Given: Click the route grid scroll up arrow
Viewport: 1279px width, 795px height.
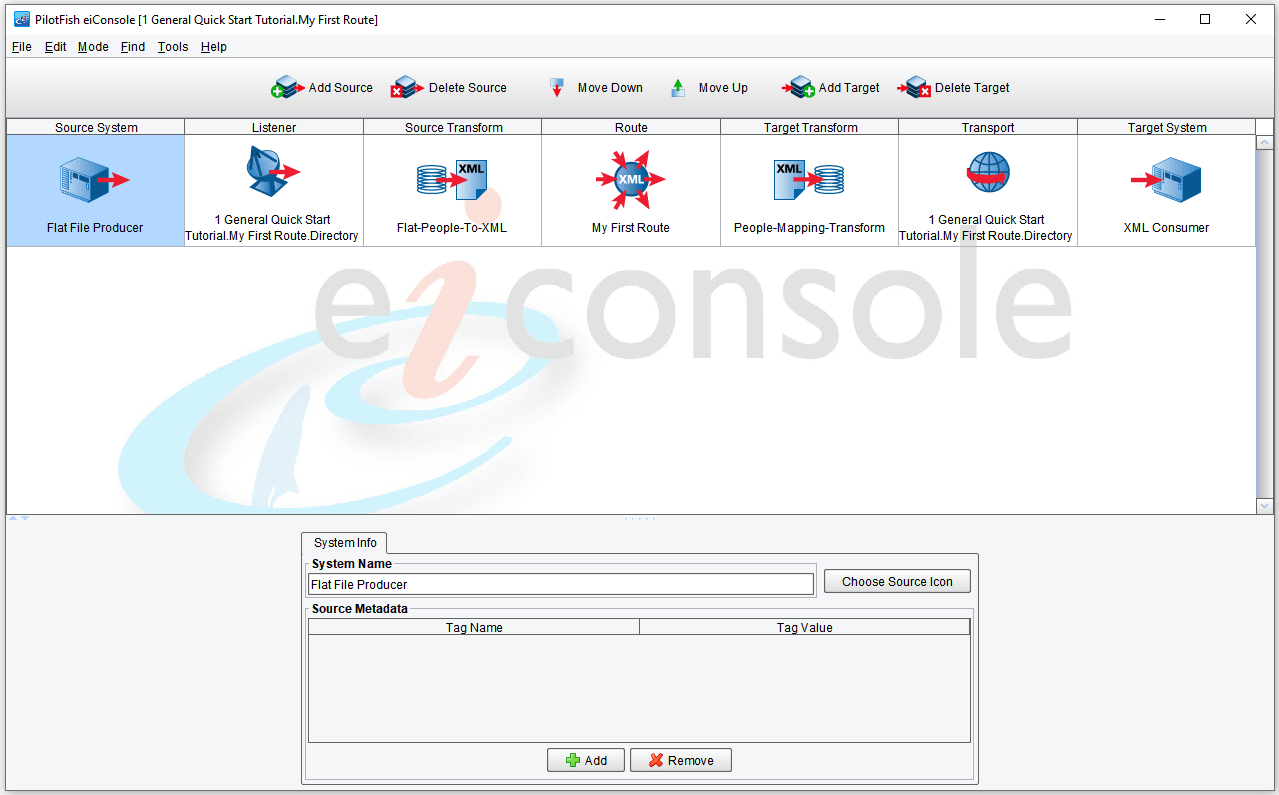Looking at the screenshot, I should [1264, 143].
